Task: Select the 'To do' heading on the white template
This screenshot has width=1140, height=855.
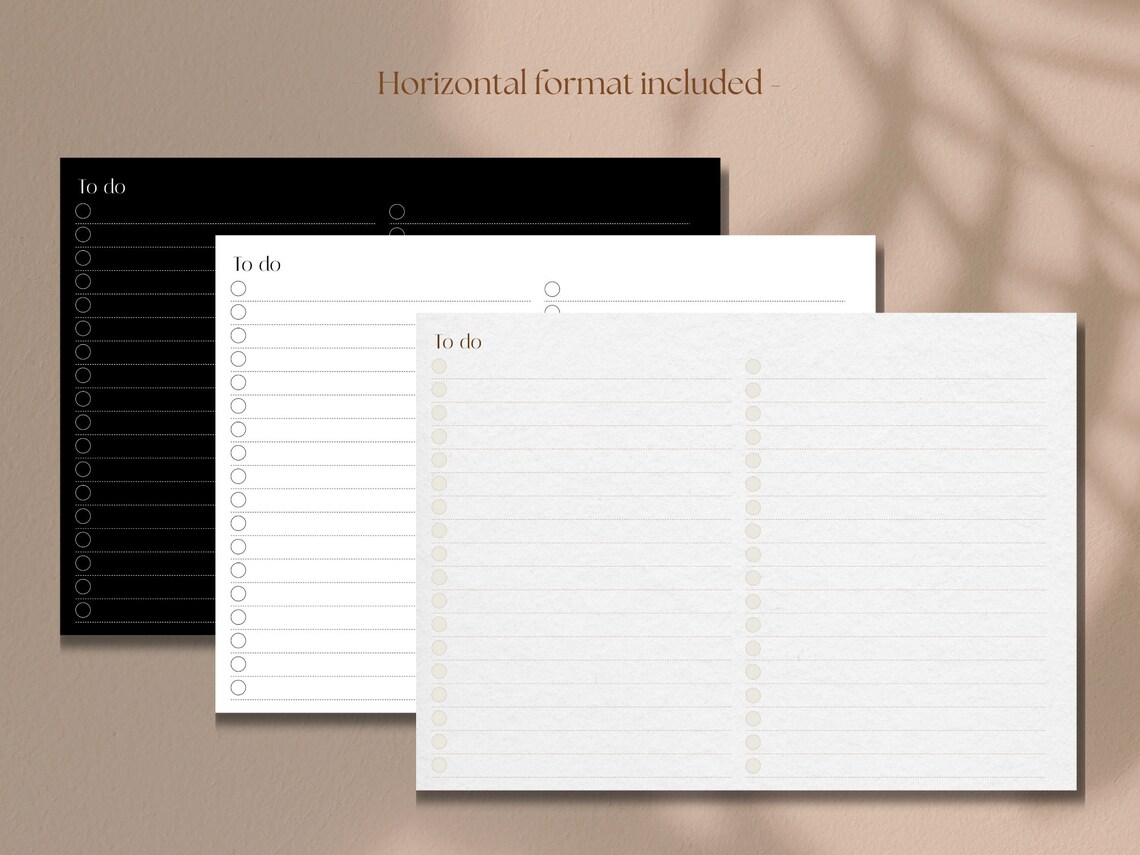Action: tap(257, 264)
